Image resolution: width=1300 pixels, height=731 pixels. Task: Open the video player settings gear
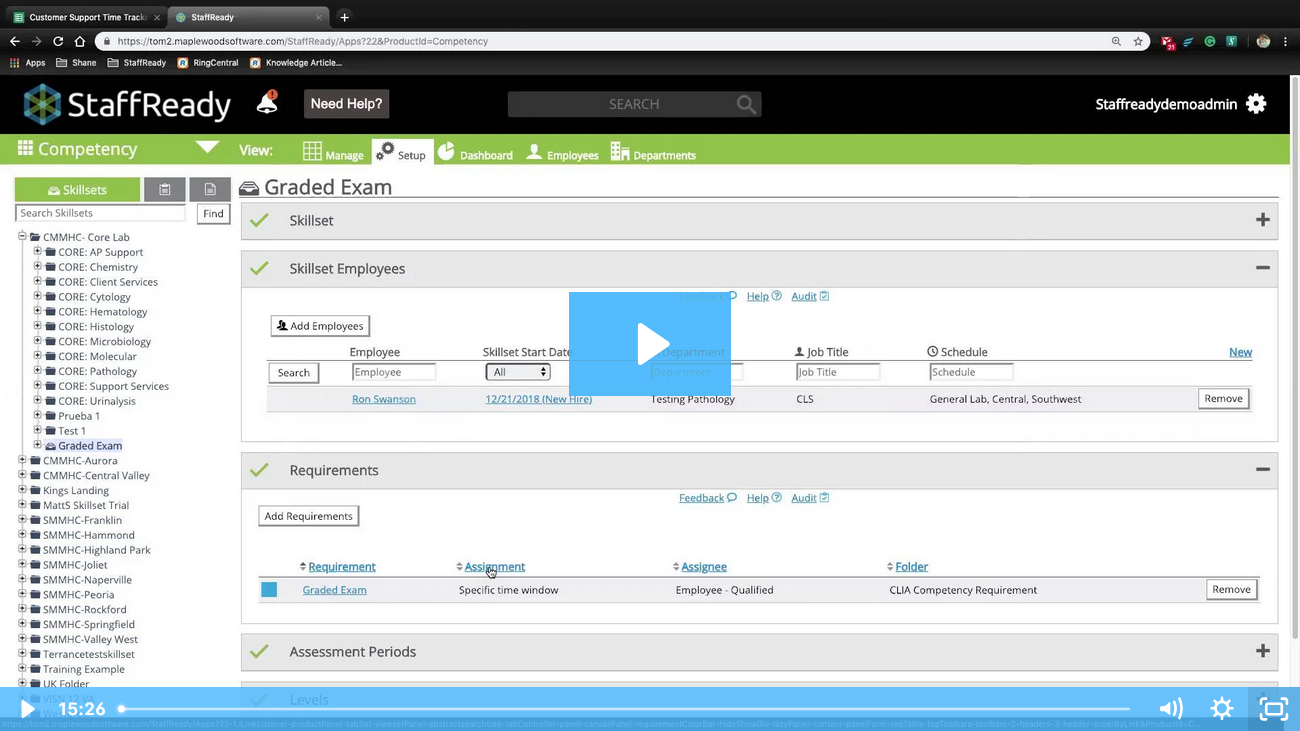pyautogui.click(x=1222, y=709)
